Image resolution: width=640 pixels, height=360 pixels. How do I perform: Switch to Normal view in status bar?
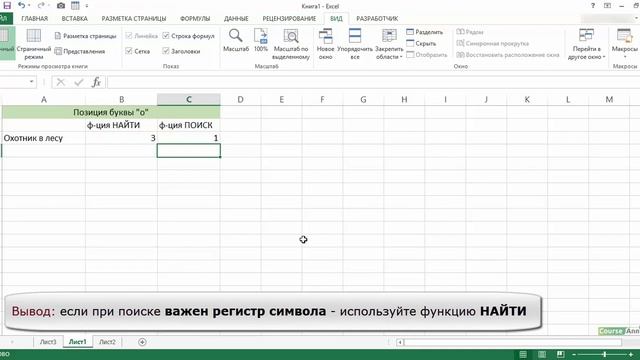[x=523, y=354]
